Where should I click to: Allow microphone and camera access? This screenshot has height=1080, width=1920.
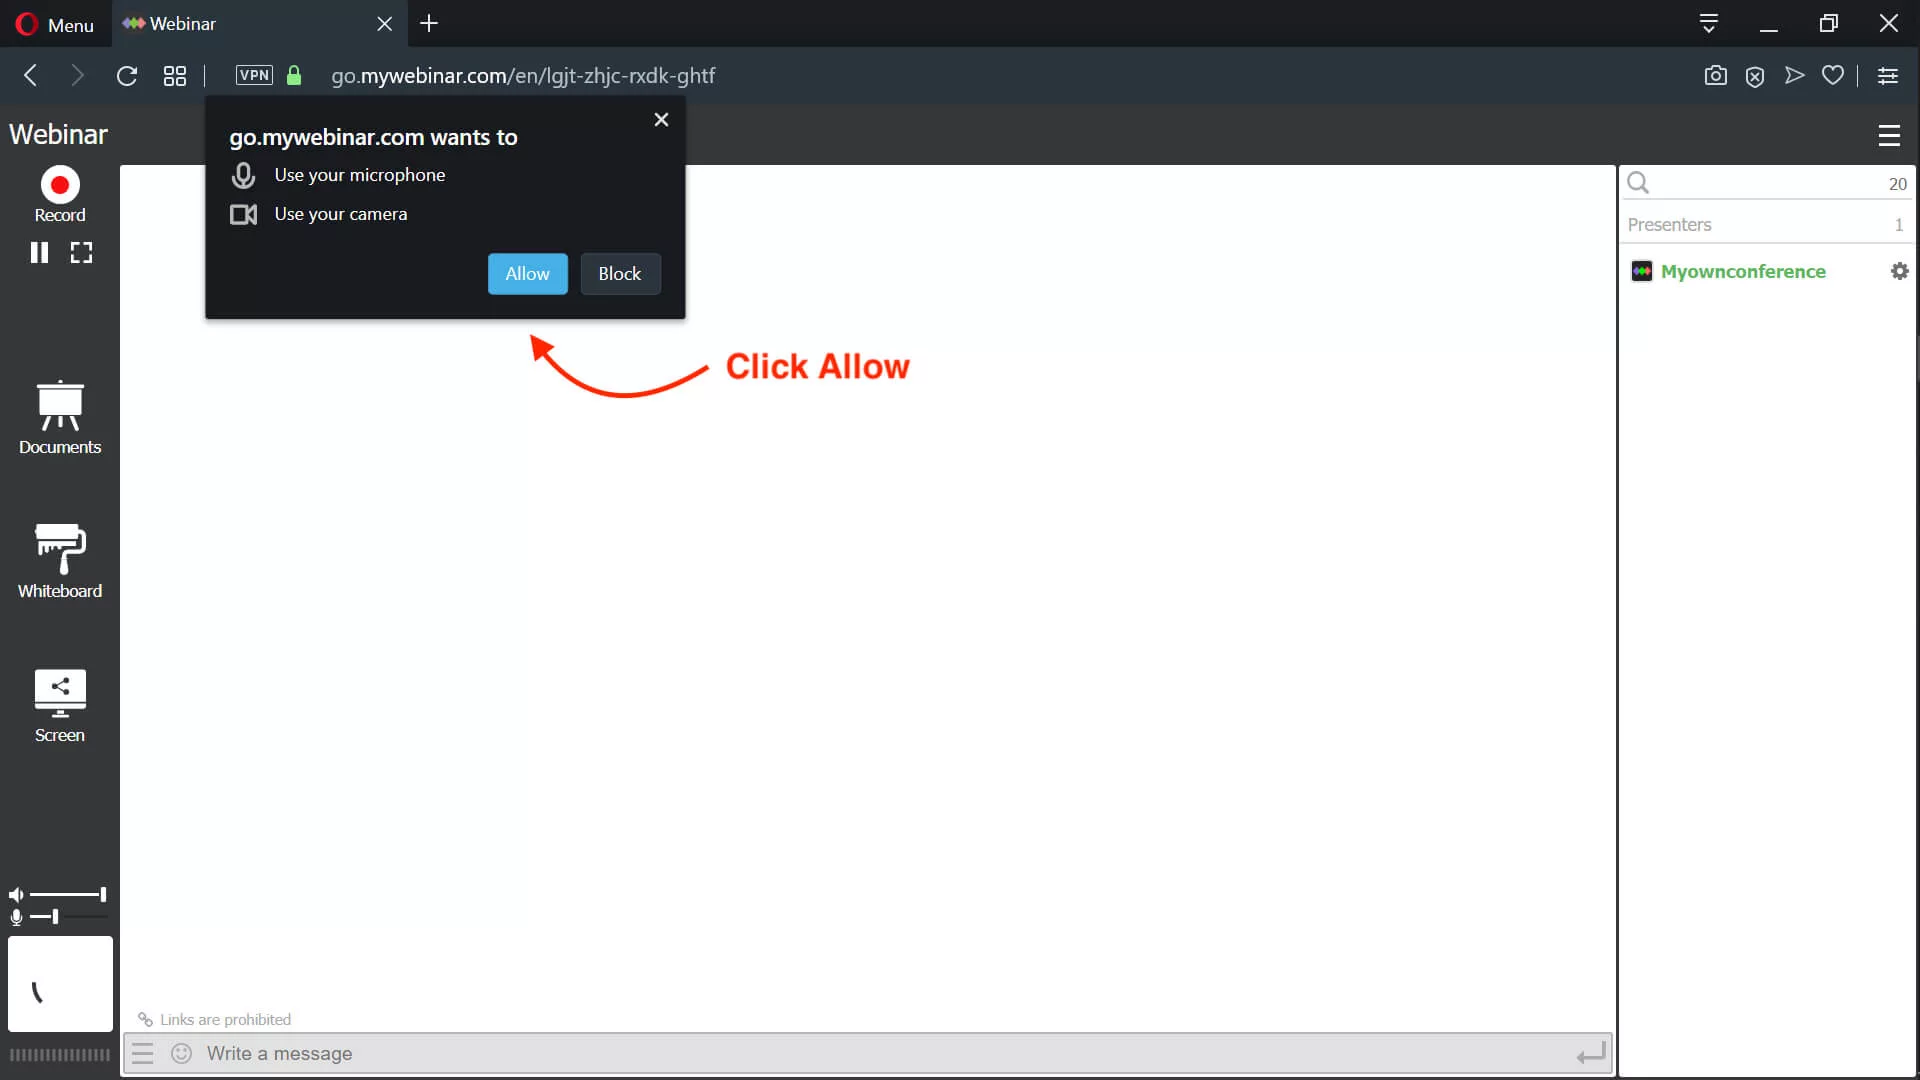(x=528, y=273)
